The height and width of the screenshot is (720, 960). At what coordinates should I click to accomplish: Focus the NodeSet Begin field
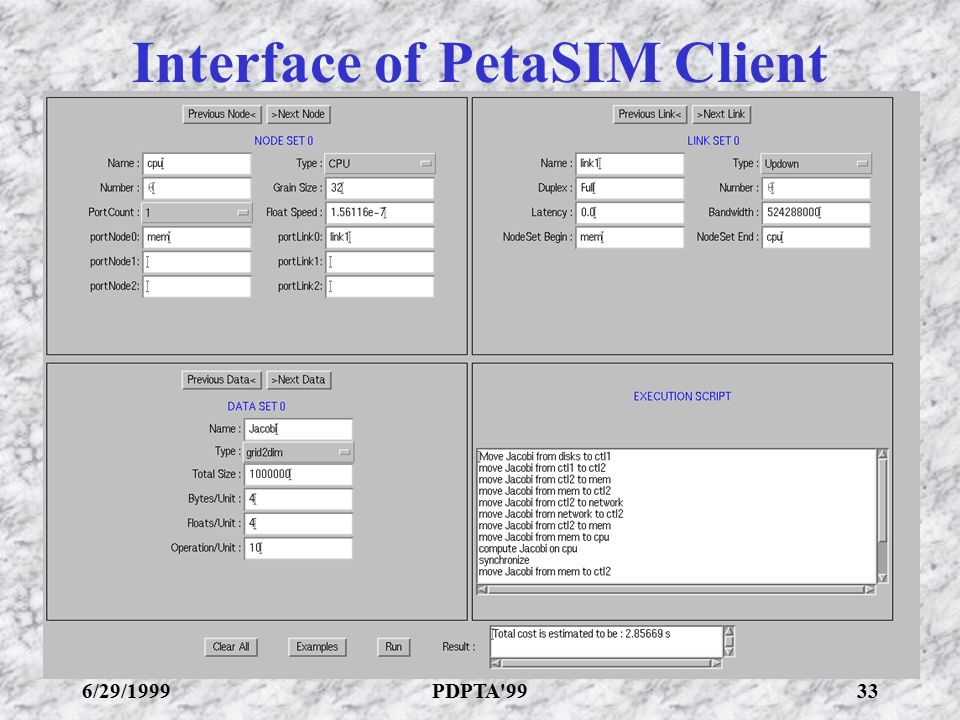point(629,237)
